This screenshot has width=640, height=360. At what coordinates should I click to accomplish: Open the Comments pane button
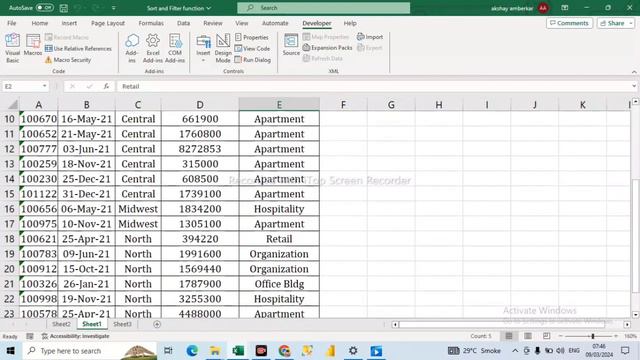569,23
